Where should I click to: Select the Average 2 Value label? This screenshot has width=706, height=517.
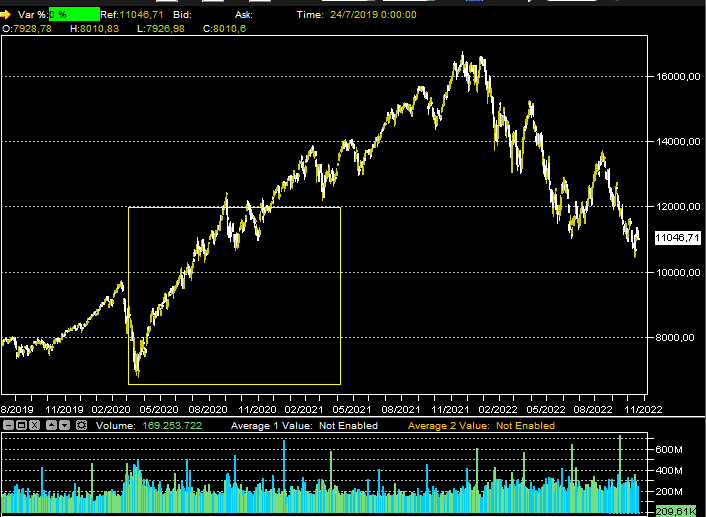click(481, 426)
